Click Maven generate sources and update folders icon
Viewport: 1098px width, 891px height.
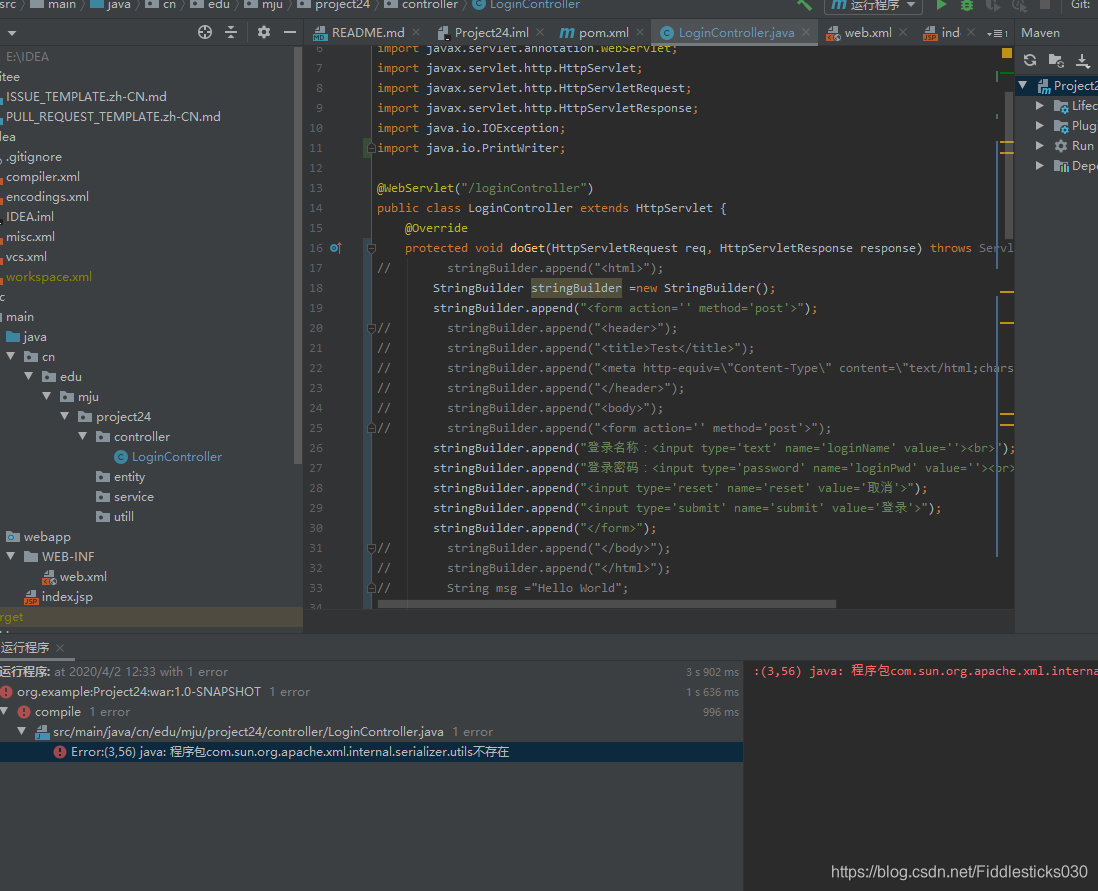[1056, 60]
